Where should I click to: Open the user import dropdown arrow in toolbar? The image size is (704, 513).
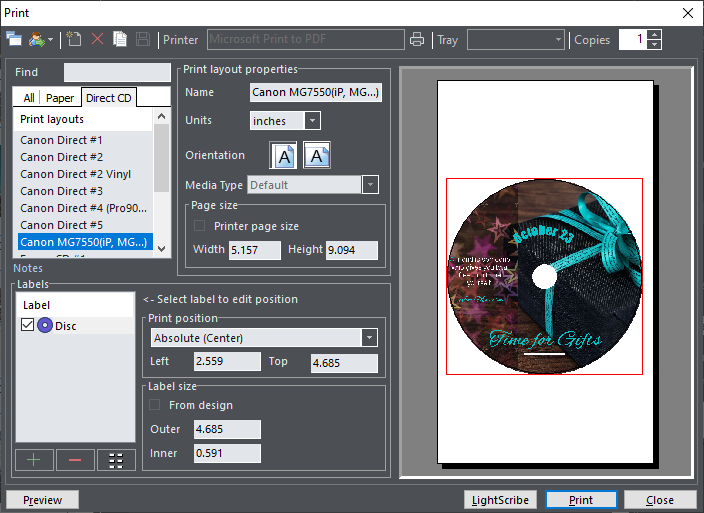pyautogui.click(x=50, y=40)
